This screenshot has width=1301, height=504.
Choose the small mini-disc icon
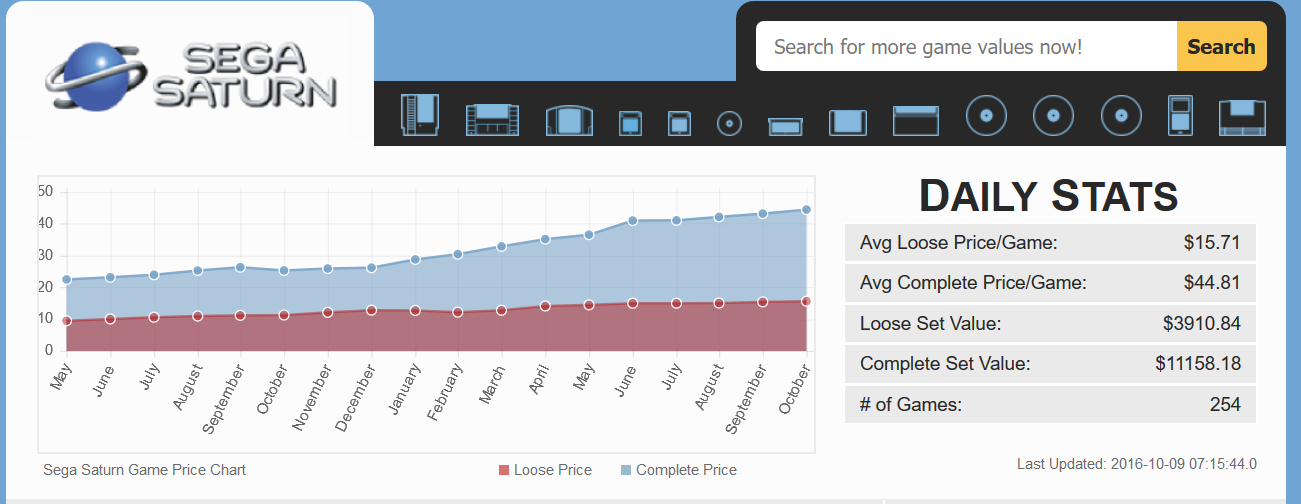730,124
